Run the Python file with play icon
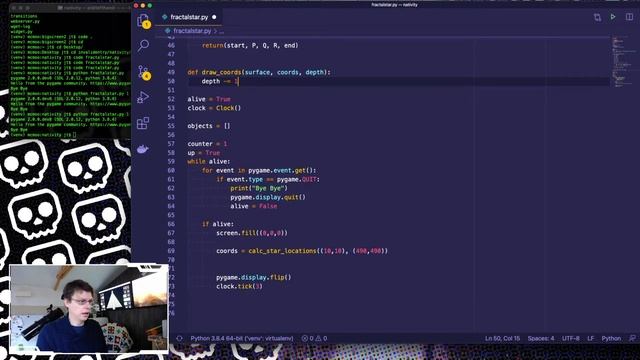 click(x=613, y=17)
